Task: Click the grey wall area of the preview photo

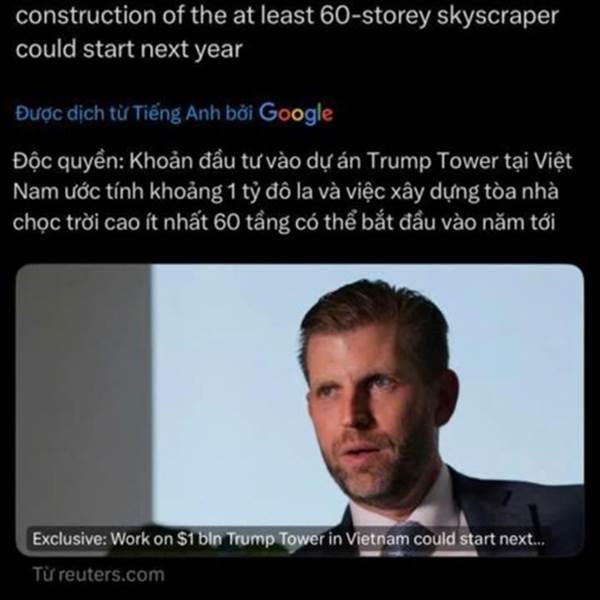Action: point(83,394)
